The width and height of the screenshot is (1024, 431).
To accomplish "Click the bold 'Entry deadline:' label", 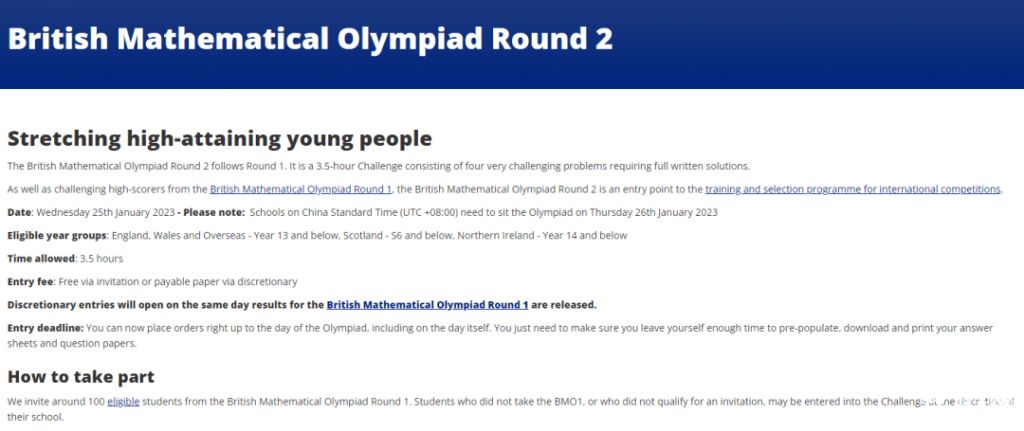I will point(46,328).
